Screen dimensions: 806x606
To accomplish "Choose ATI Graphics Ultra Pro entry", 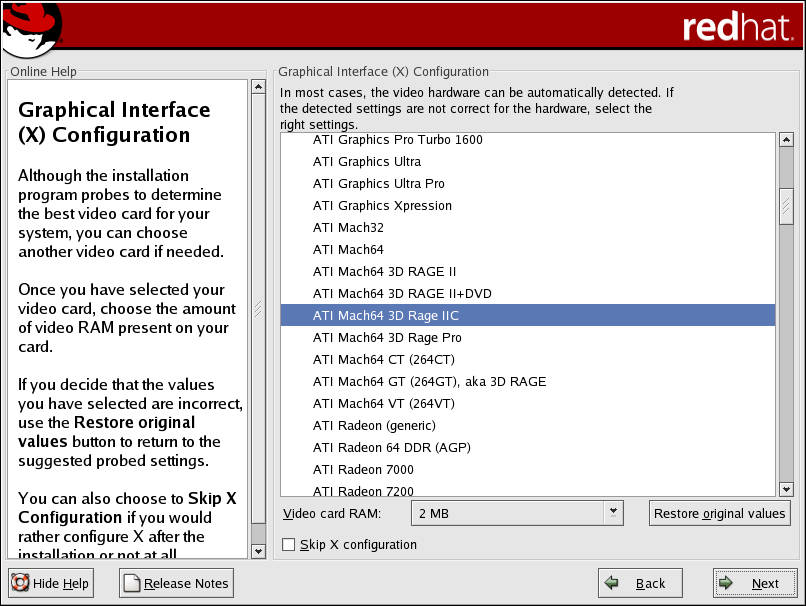I will (x=379, y=184).
